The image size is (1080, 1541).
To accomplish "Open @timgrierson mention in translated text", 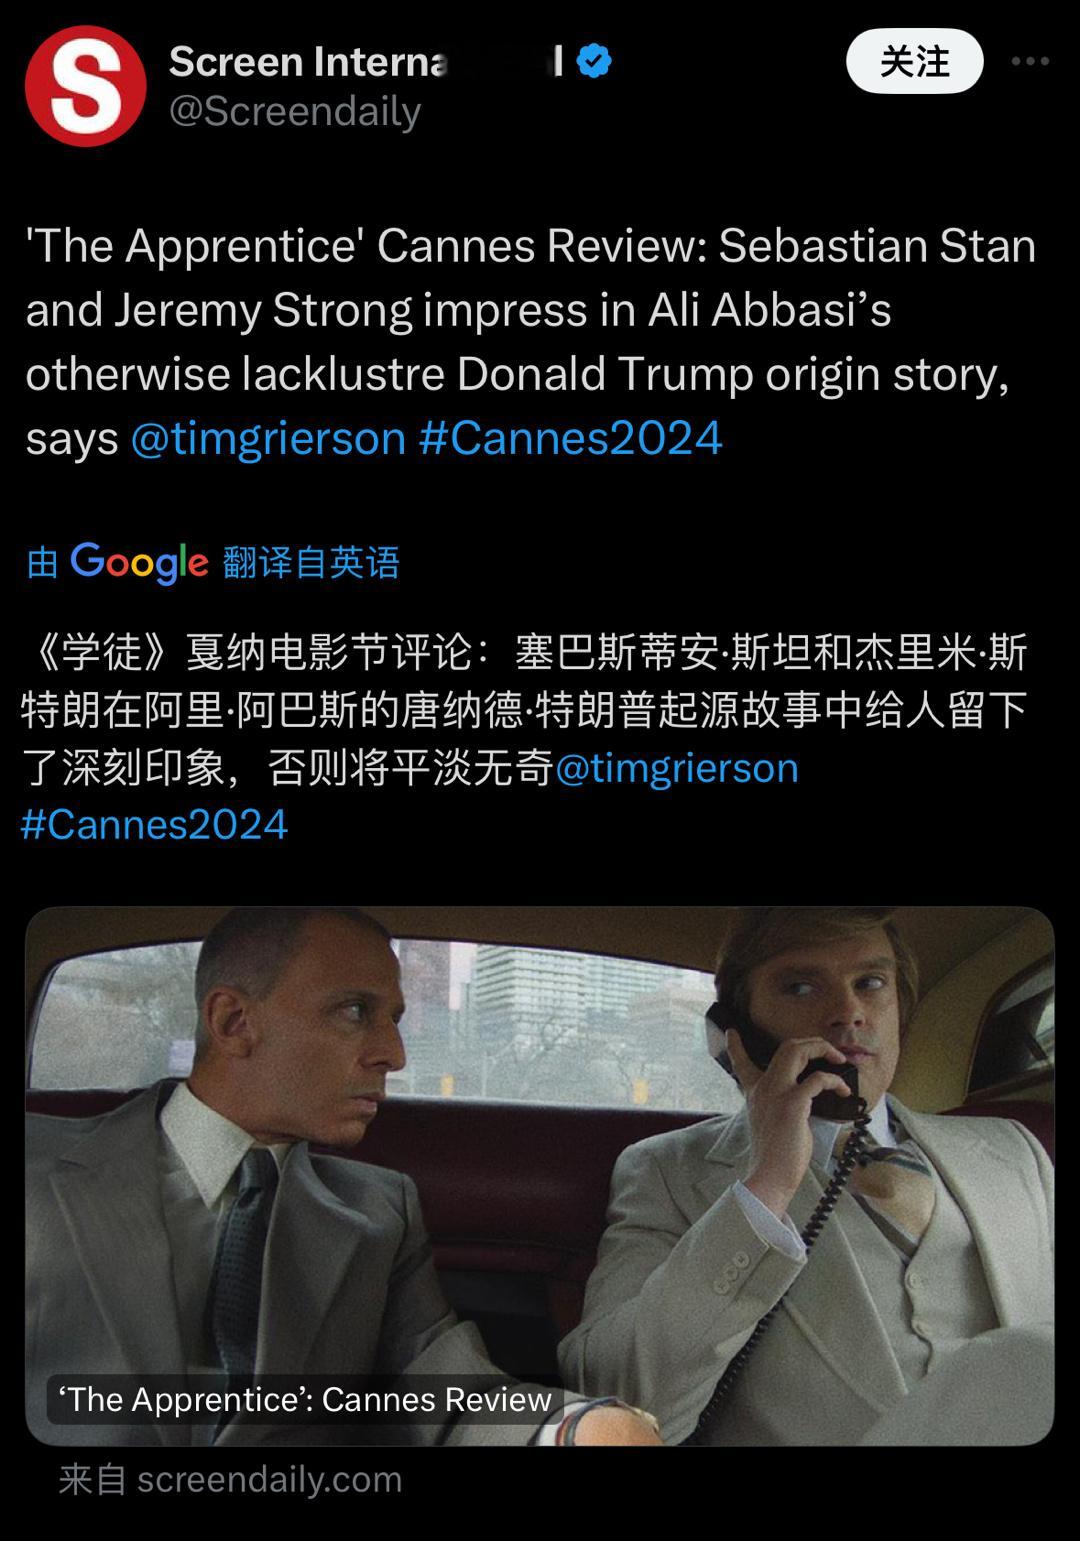I will (676, 768).
